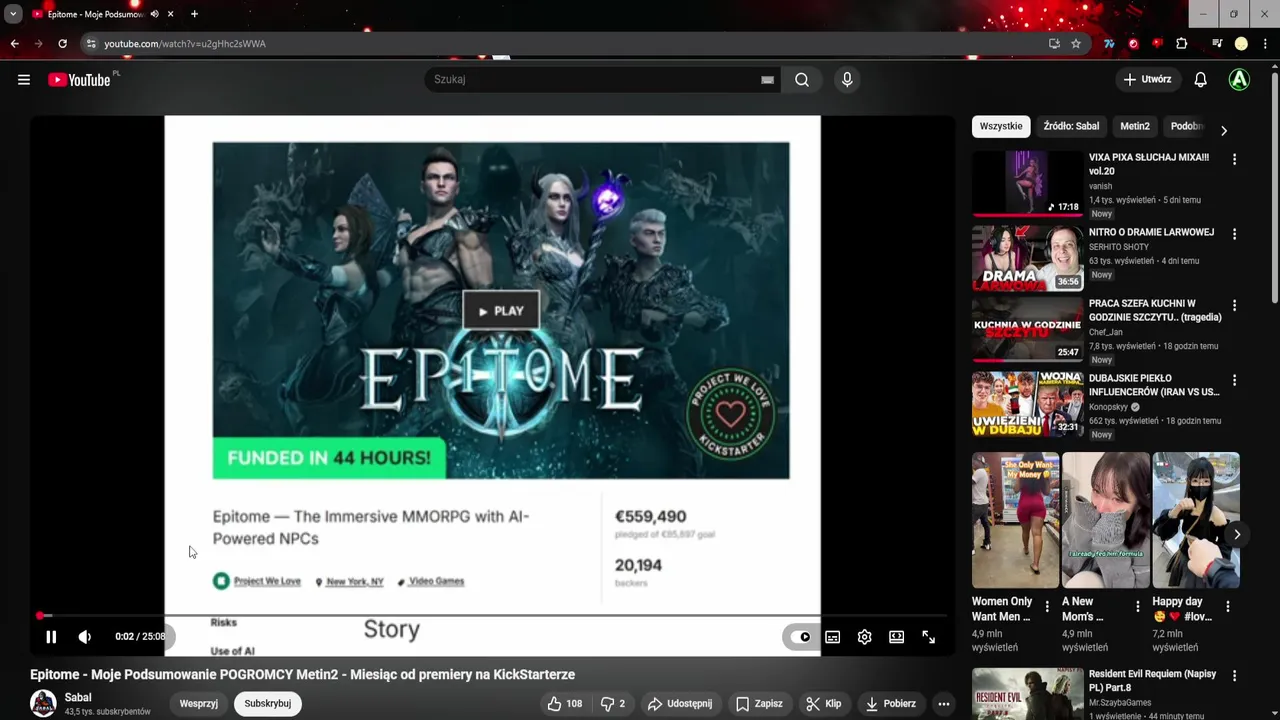The image size is (1280, 720).
Task: Toggle subtitles in the player
Action: tap(833, 636)
